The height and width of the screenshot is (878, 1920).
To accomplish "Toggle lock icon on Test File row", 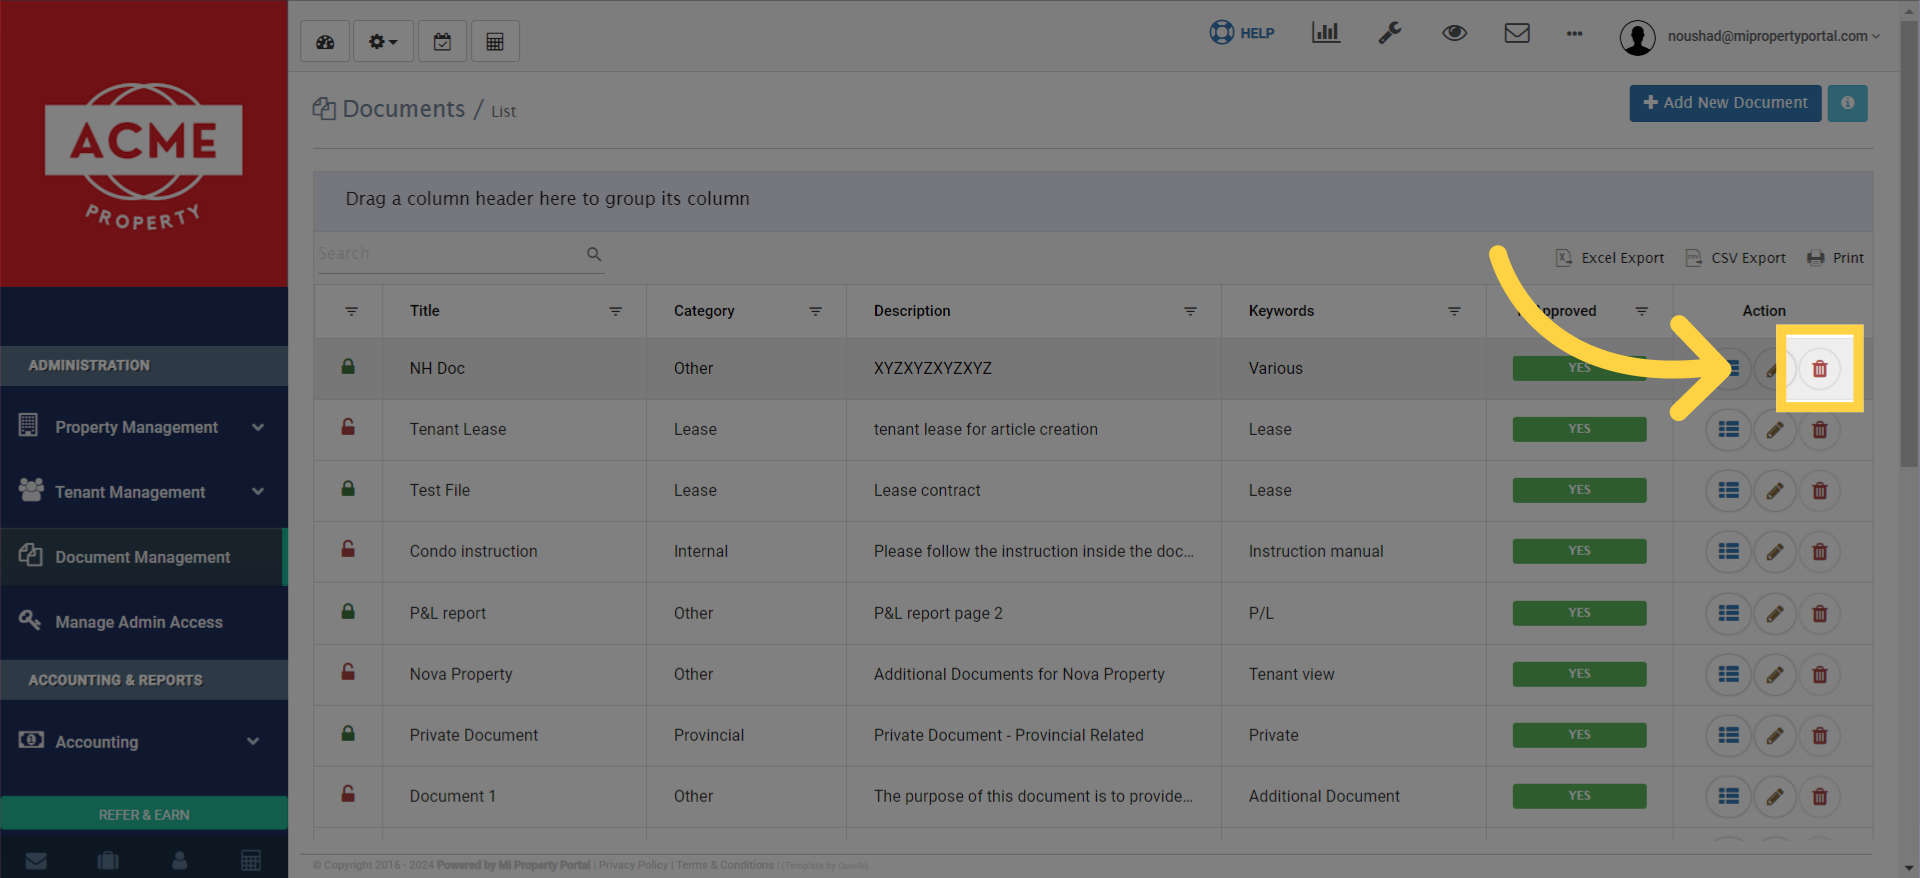I will (x=348, y=489).
